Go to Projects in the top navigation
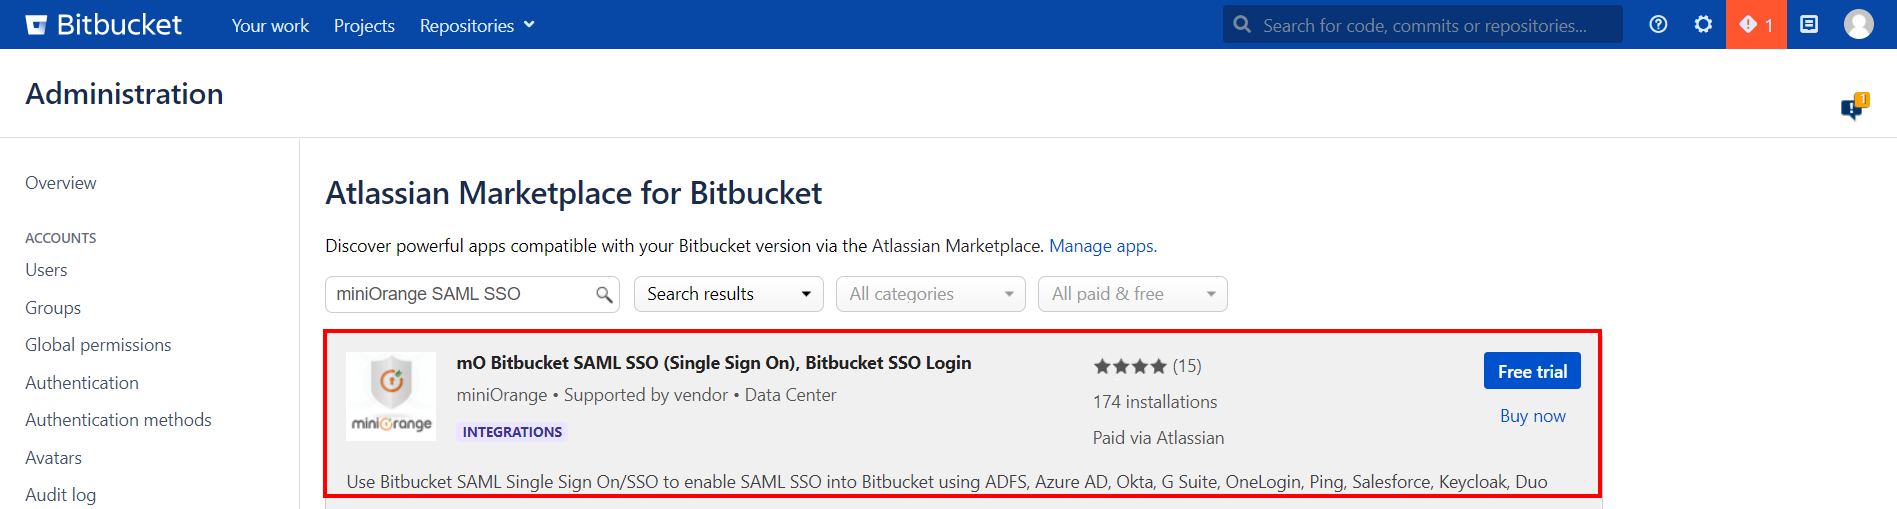This screenshot has width=1897, height=509. (x=364, y=25)
